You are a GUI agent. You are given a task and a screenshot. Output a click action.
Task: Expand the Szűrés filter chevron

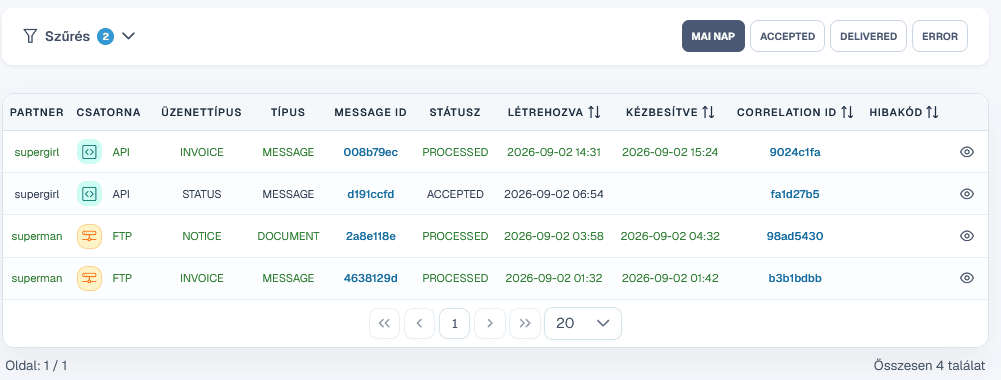coord(128,36)
